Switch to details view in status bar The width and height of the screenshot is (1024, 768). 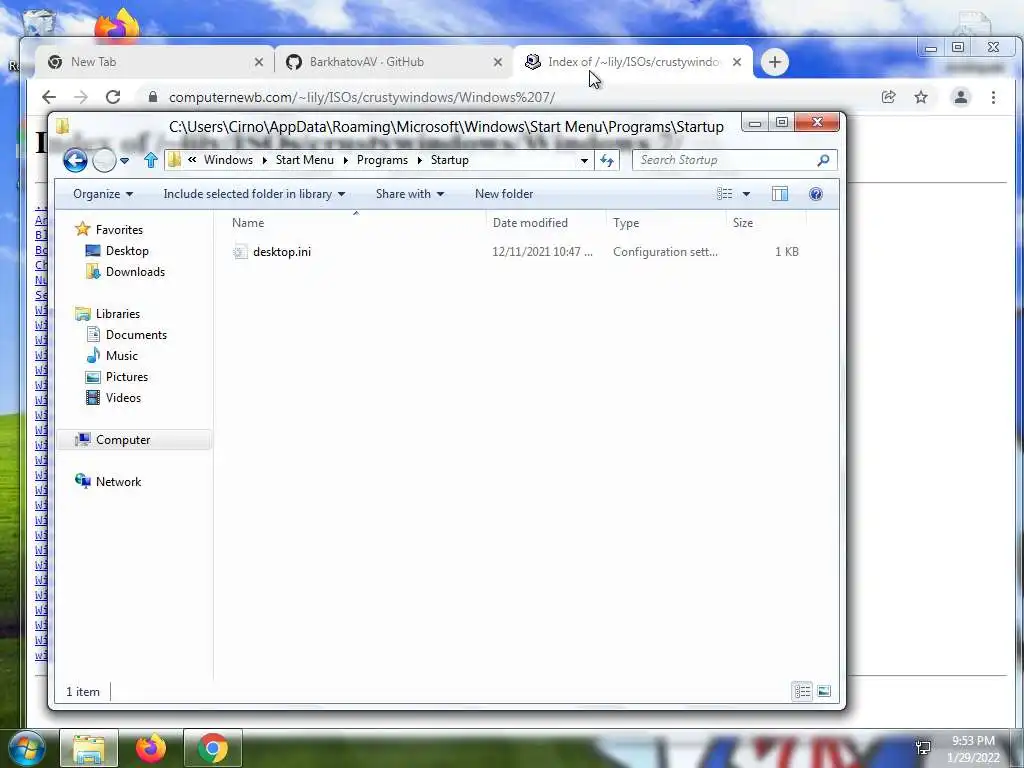click(x=802, y=691)
